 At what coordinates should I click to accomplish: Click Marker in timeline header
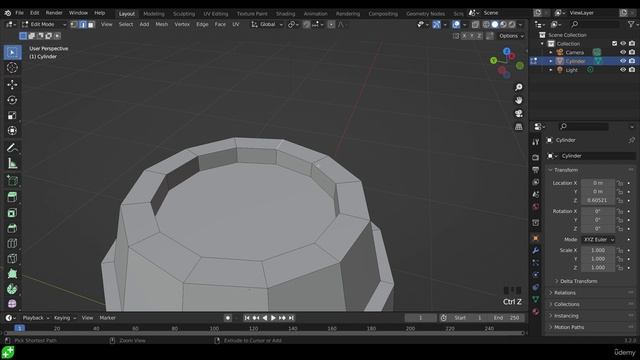[x=107, y=318]
